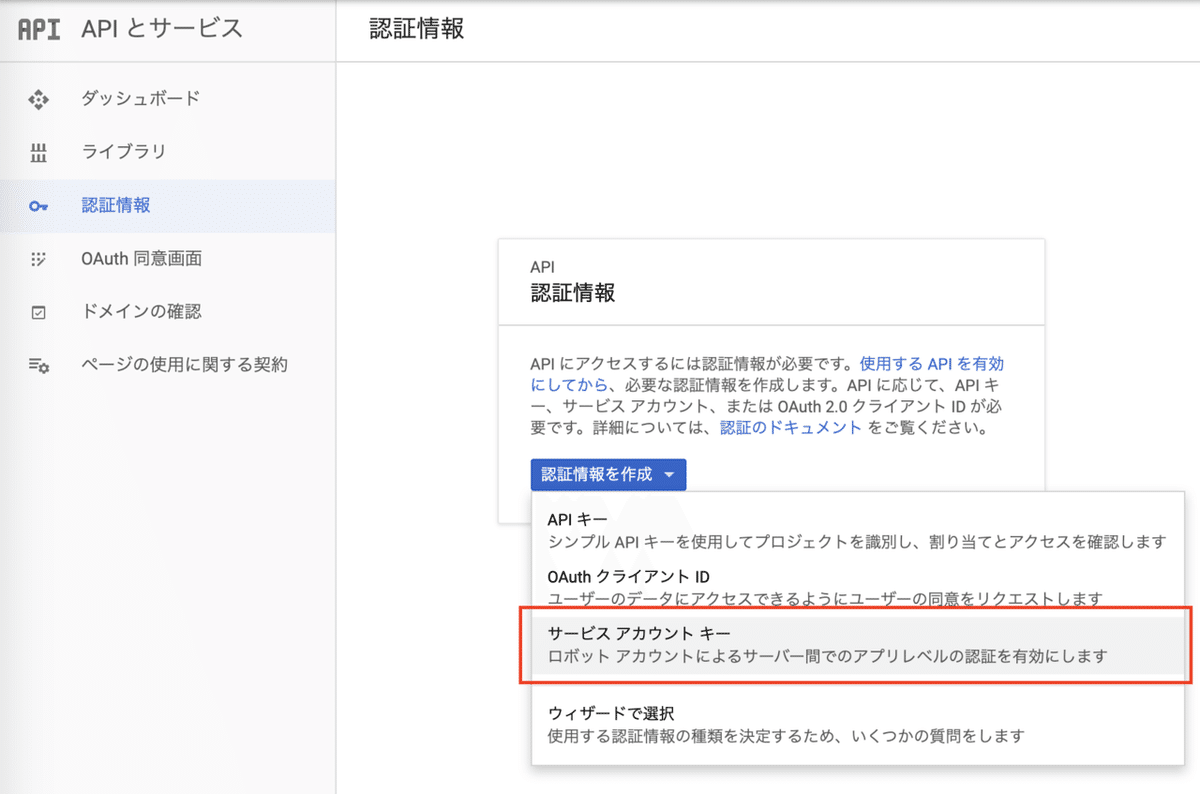Click the Library grid icon
This screenshot has height=794, width=1200.
38,152
